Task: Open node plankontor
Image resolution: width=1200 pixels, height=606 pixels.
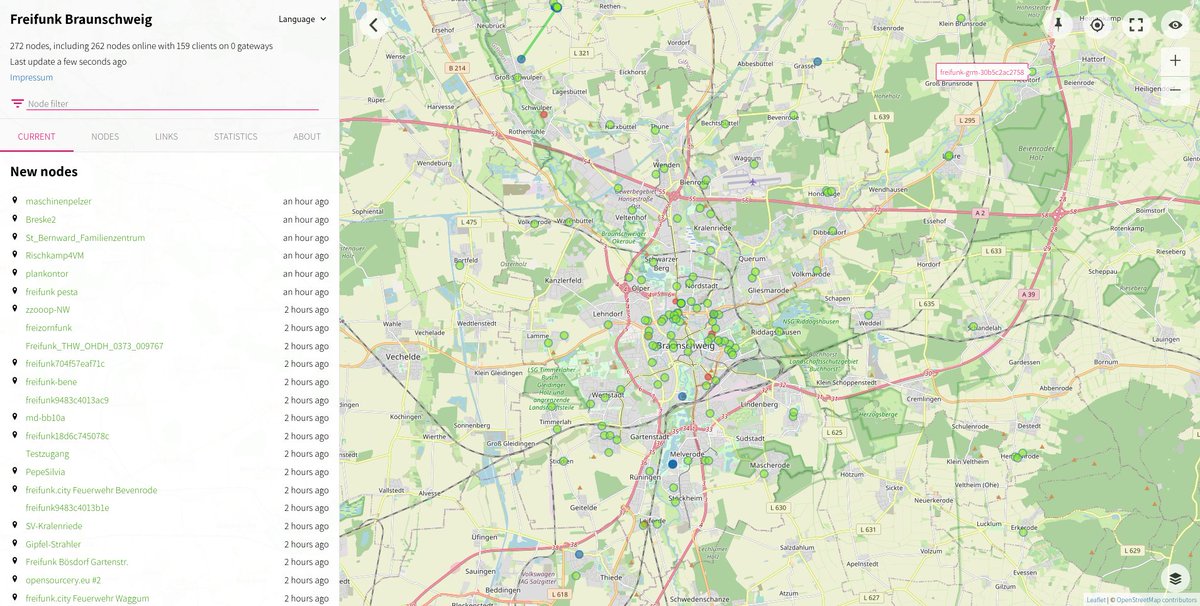Action: point(47,273)
